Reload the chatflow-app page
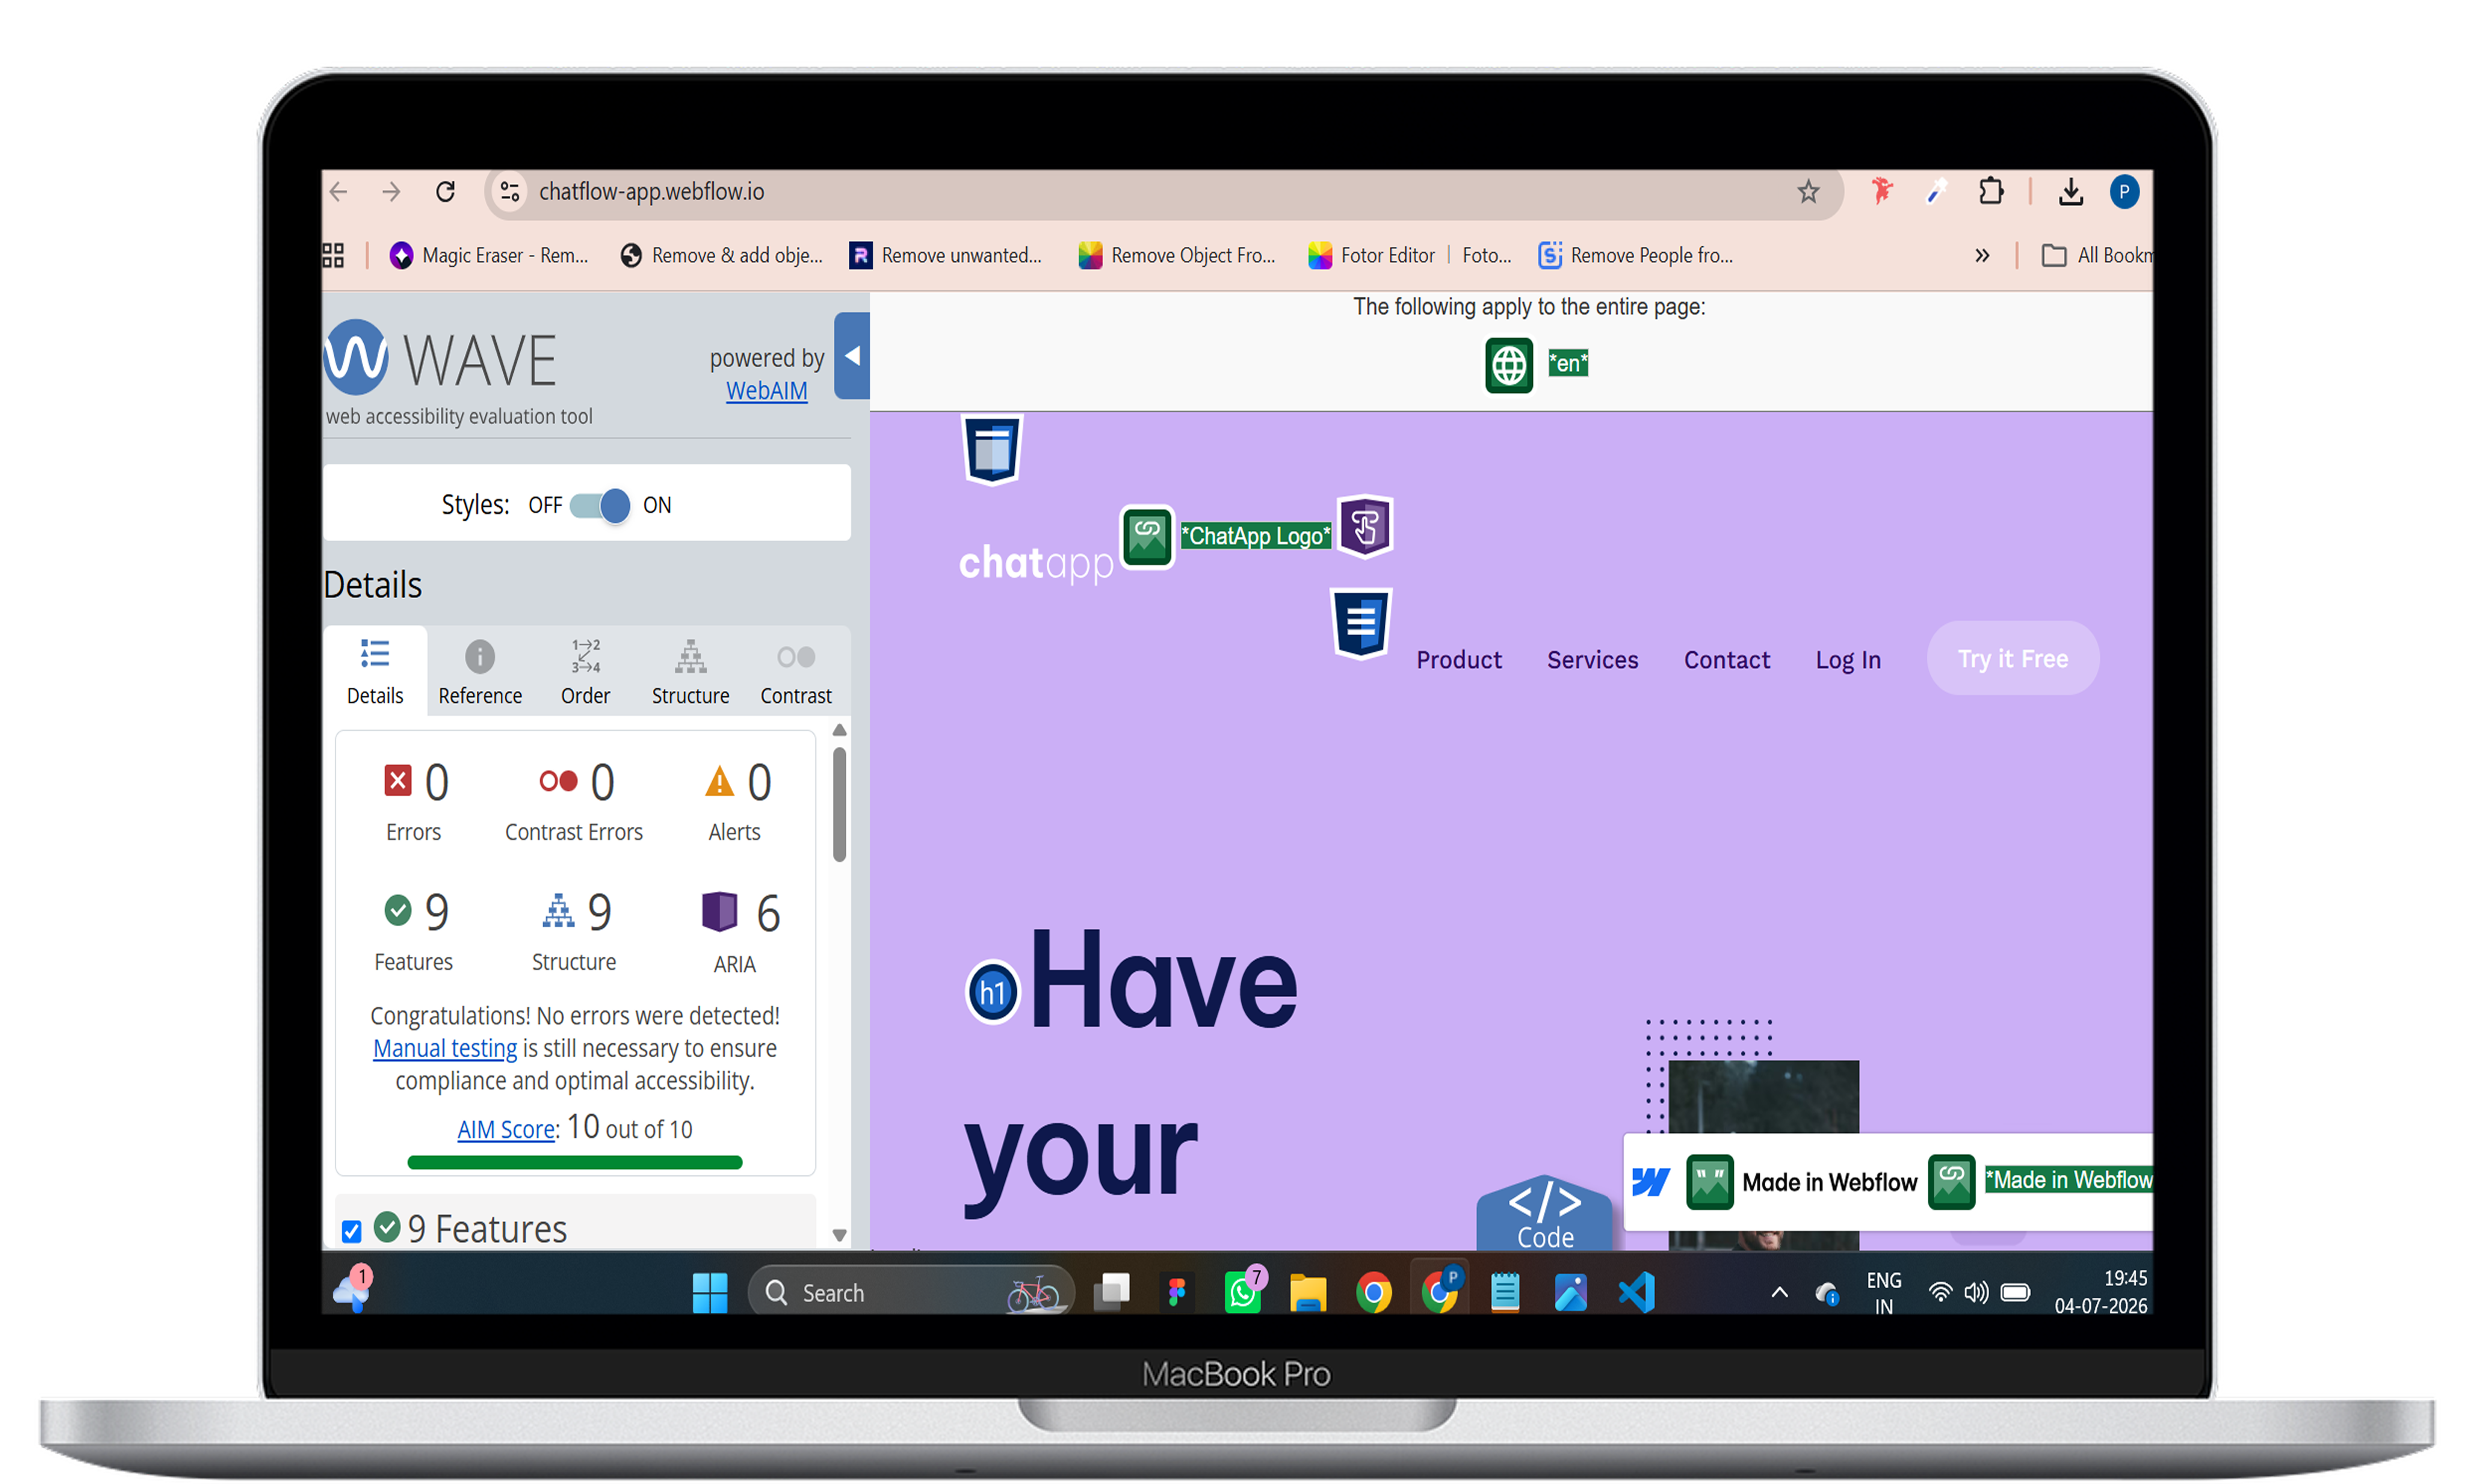 445,191
